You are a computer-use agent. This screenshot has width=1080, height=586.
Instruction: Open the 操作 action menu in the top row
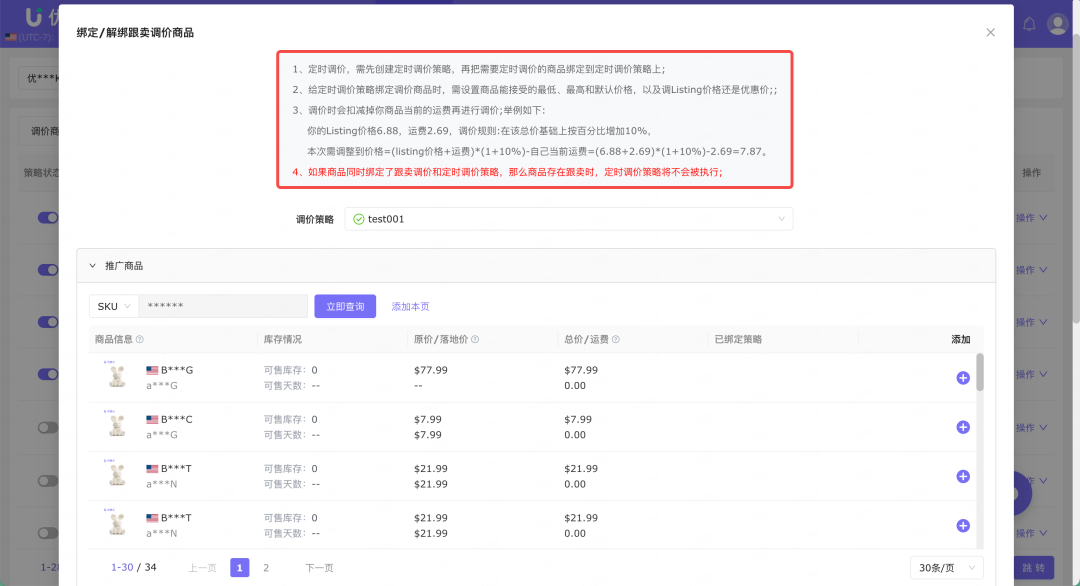coord(1028,217)
